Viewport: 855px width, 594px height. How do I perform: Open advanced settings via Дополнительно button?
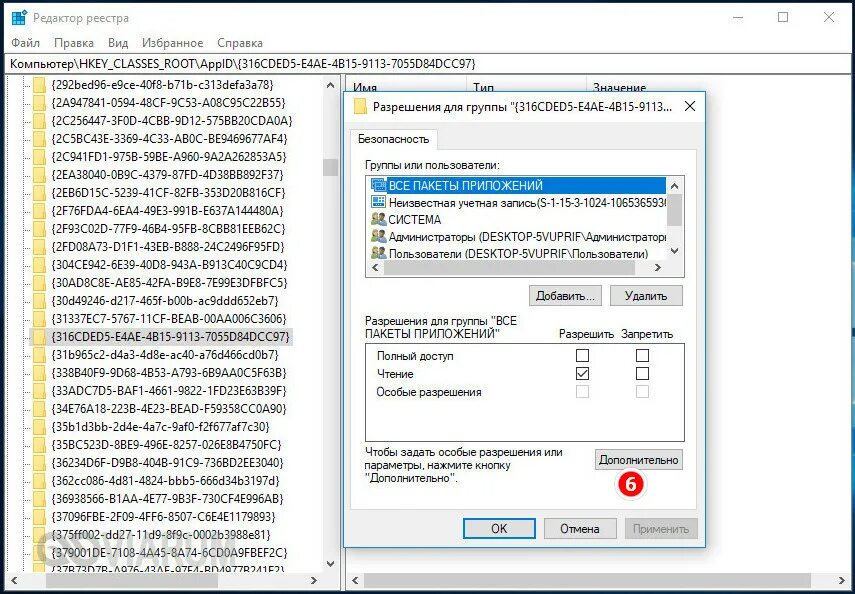(639, 460)
